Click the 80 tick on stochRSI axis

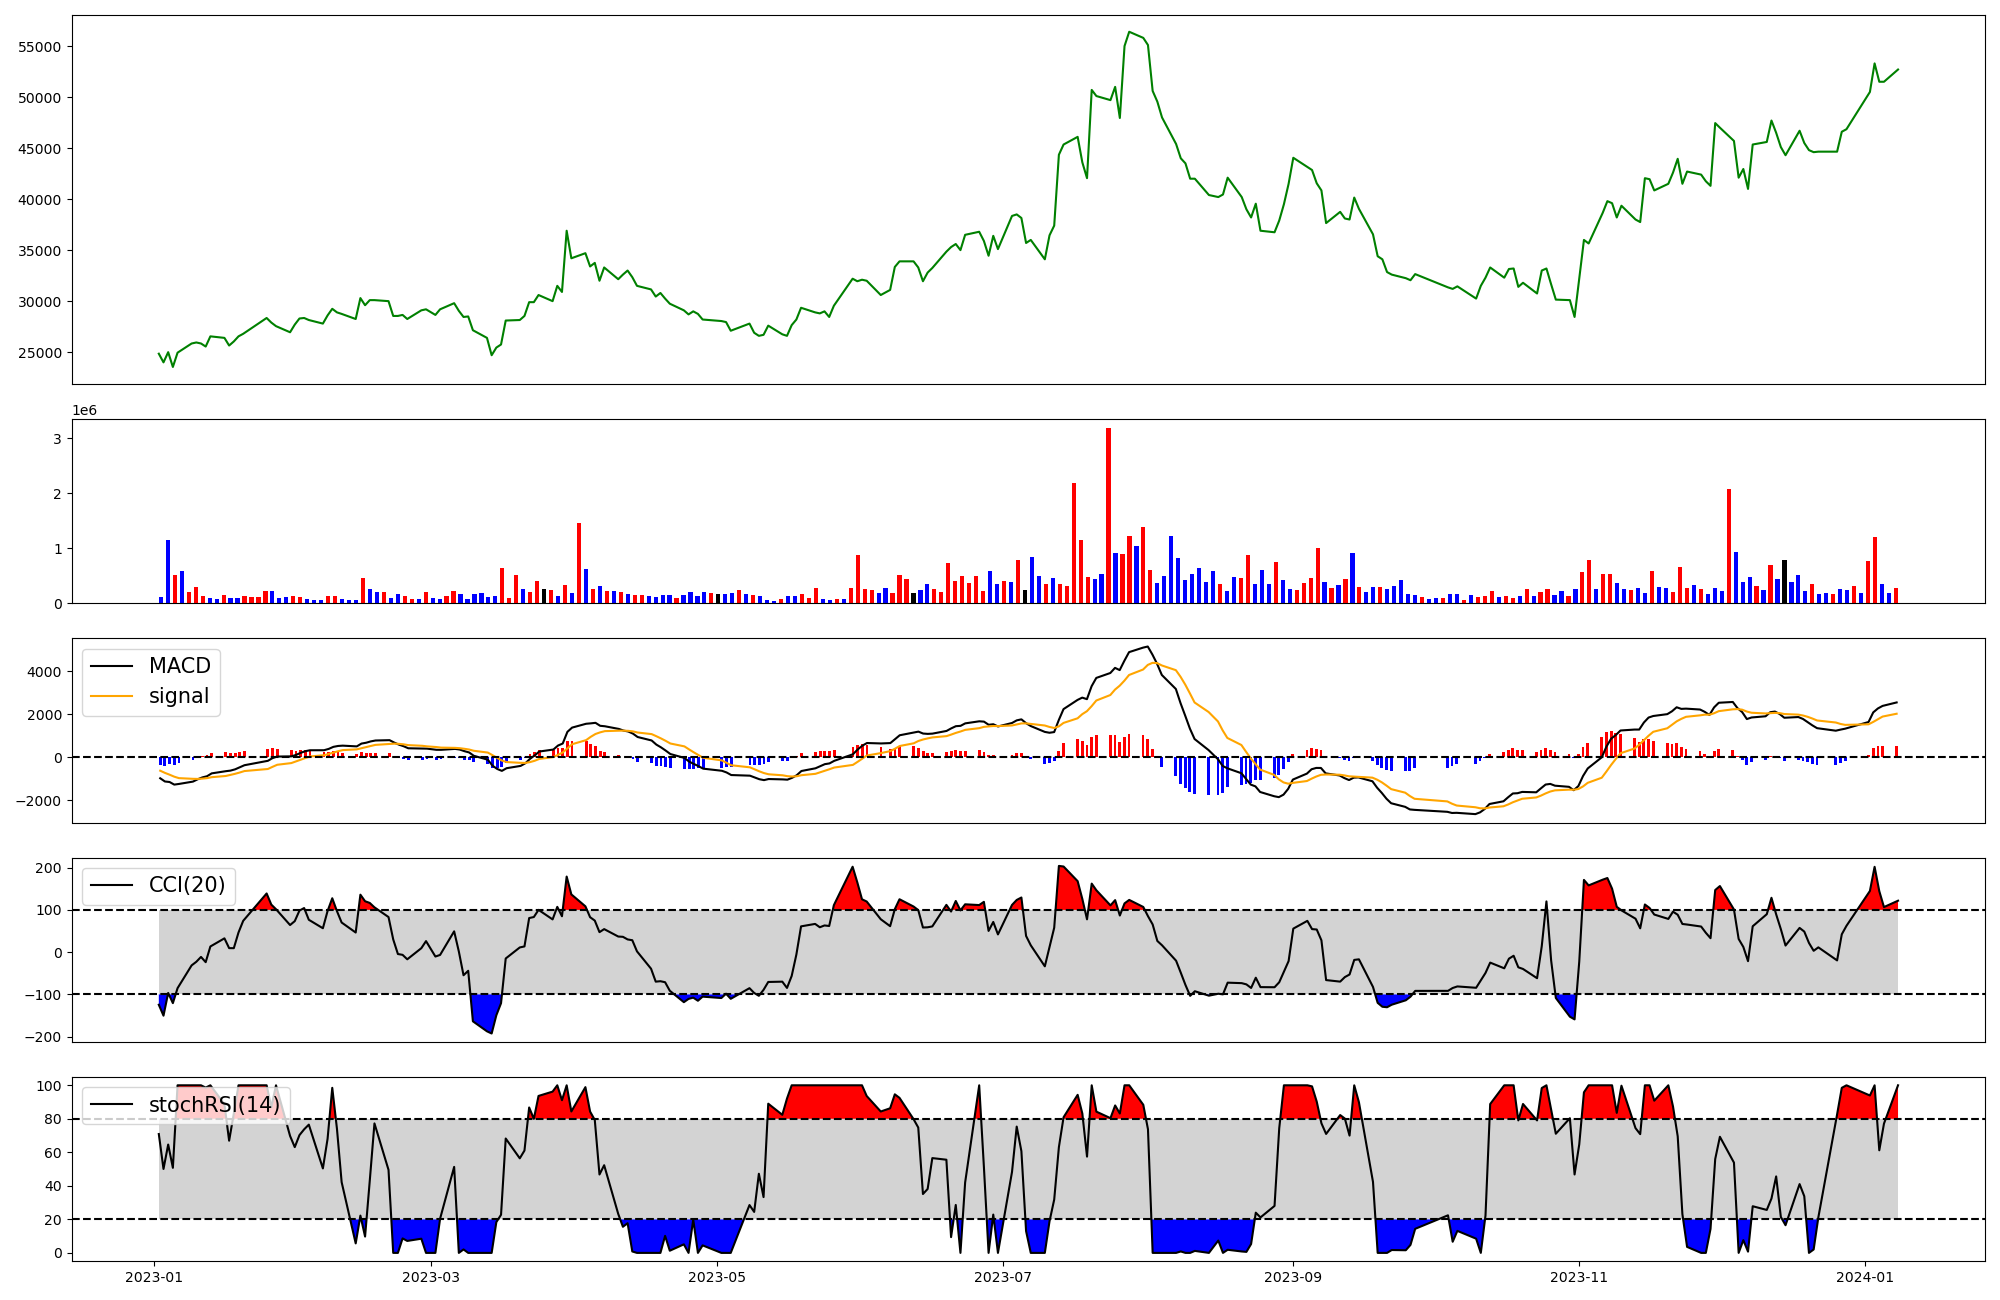click(52, 1119)
